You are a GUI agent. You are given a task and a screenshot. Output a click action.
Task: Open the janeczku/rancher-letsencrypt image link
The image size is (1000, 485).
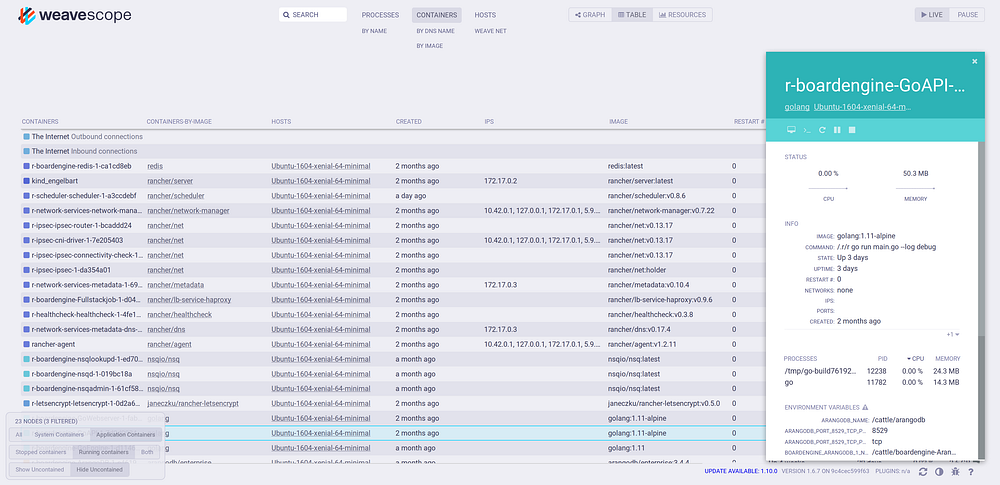pos(193,403)
